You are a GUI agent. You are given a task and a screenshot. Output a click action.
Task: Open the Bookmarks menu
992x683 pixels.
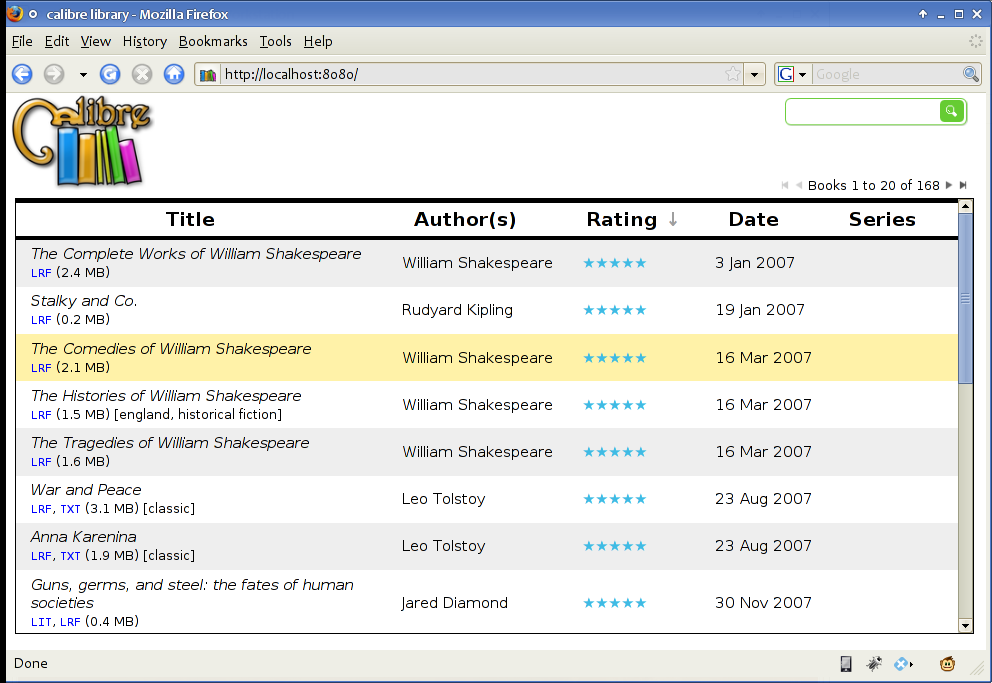click(x=213, y=41)
